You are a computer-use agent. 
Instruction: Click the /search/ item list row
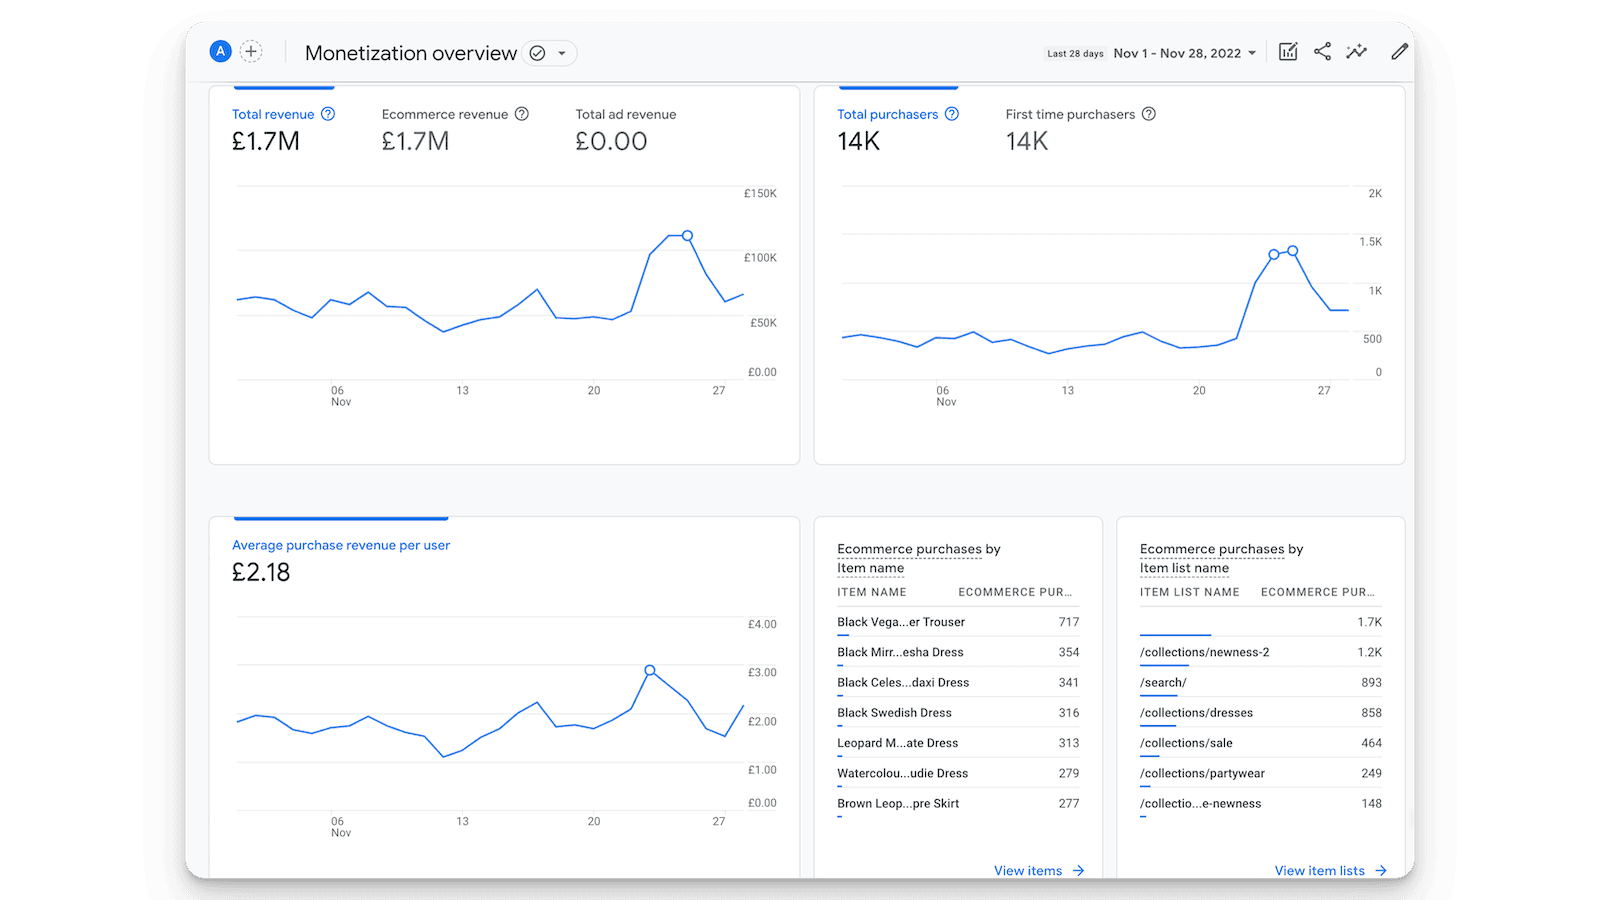click(1261, 682)
